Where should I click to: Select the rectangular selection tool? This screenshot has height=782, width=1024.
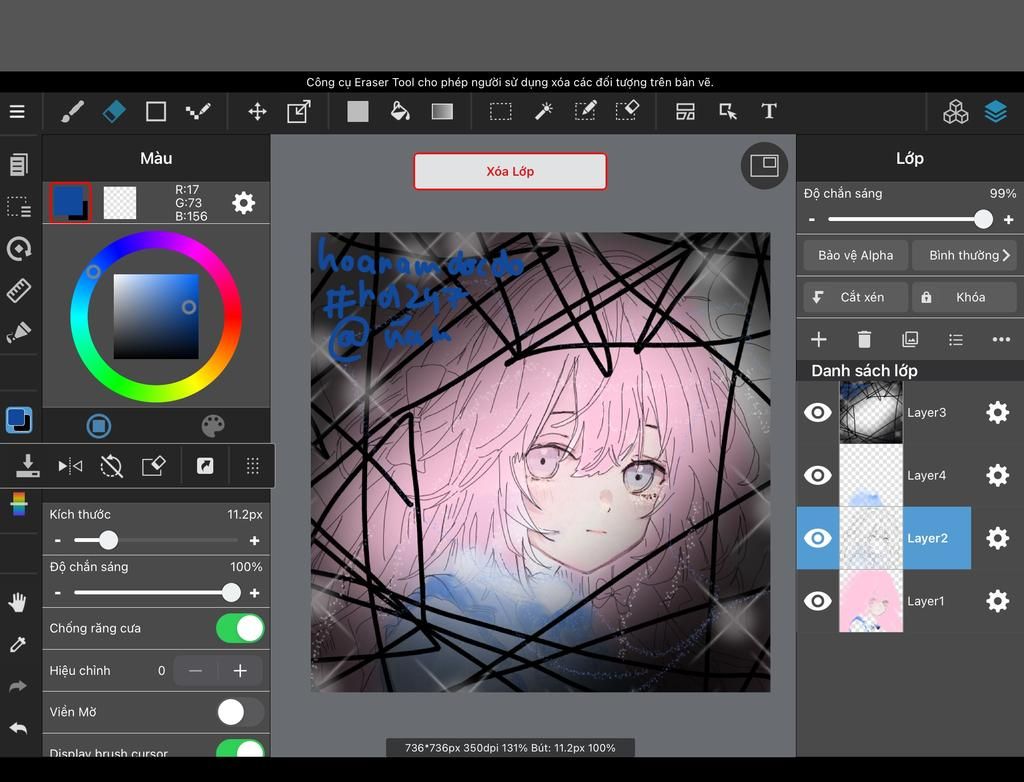(501, 112)
